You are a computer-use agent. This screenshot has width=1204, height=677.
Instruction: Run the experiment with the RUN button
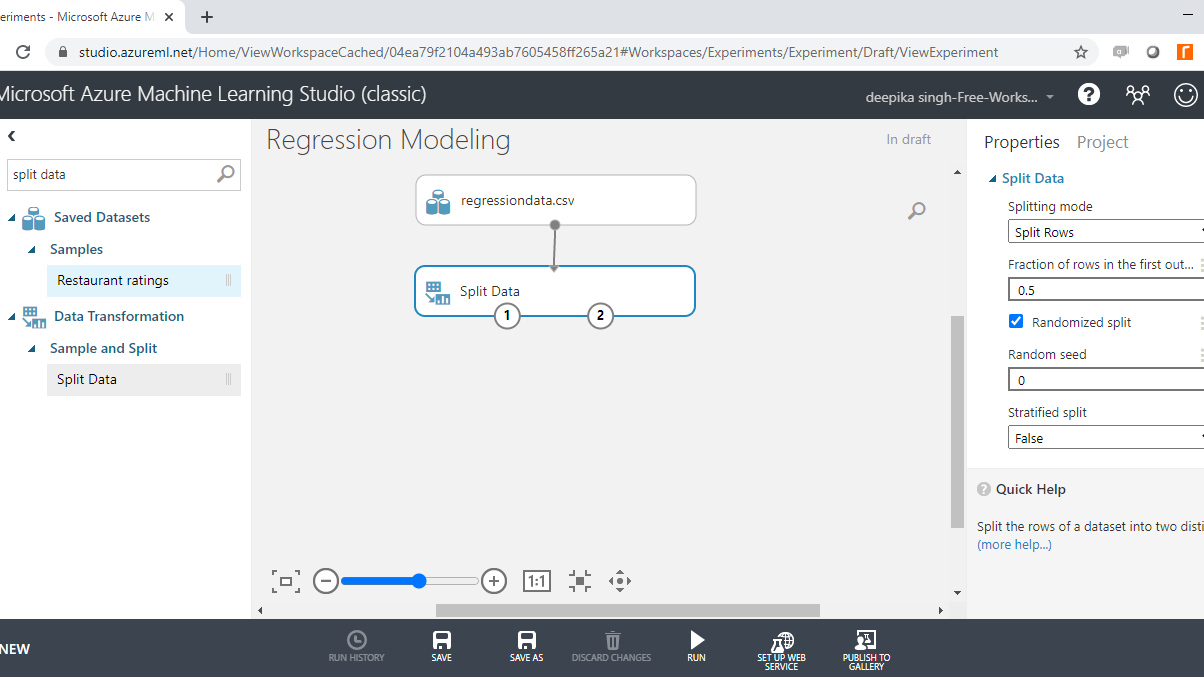click(x=697, y=646)
